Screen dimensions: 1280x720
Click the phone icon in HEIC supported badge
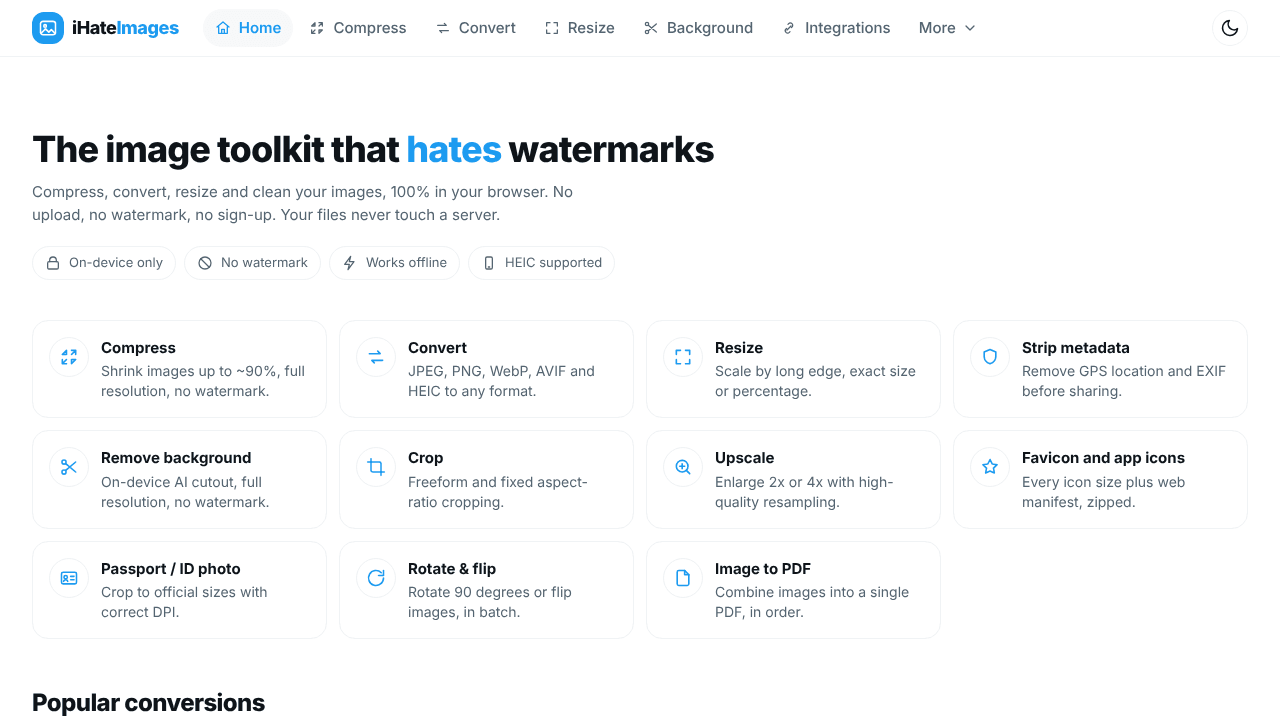click(x=489, y=263)
